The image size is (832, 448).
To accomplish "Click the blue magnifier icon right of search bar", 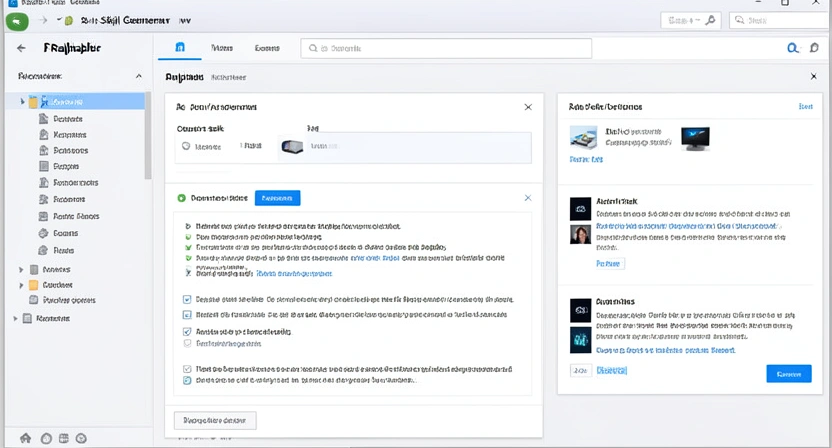I will (x=793, y=48).
